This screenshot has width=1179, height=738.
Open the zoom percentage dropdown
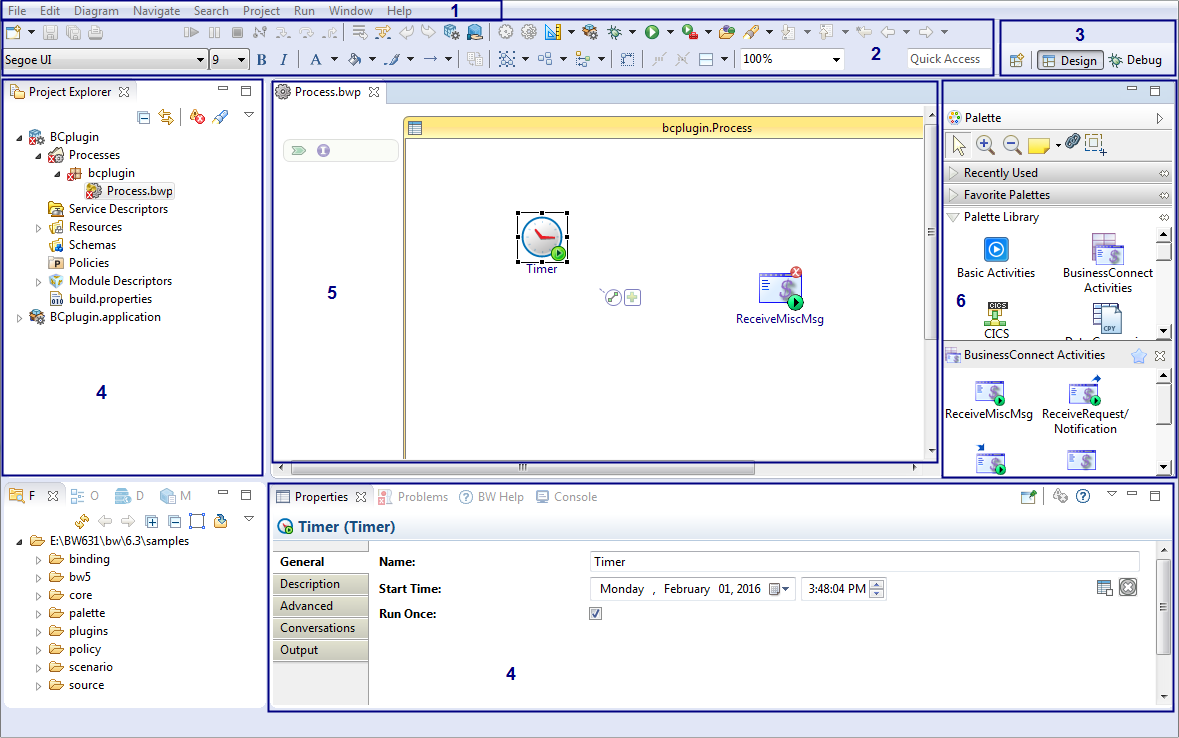pyautogui.click(x=837, y=60)
